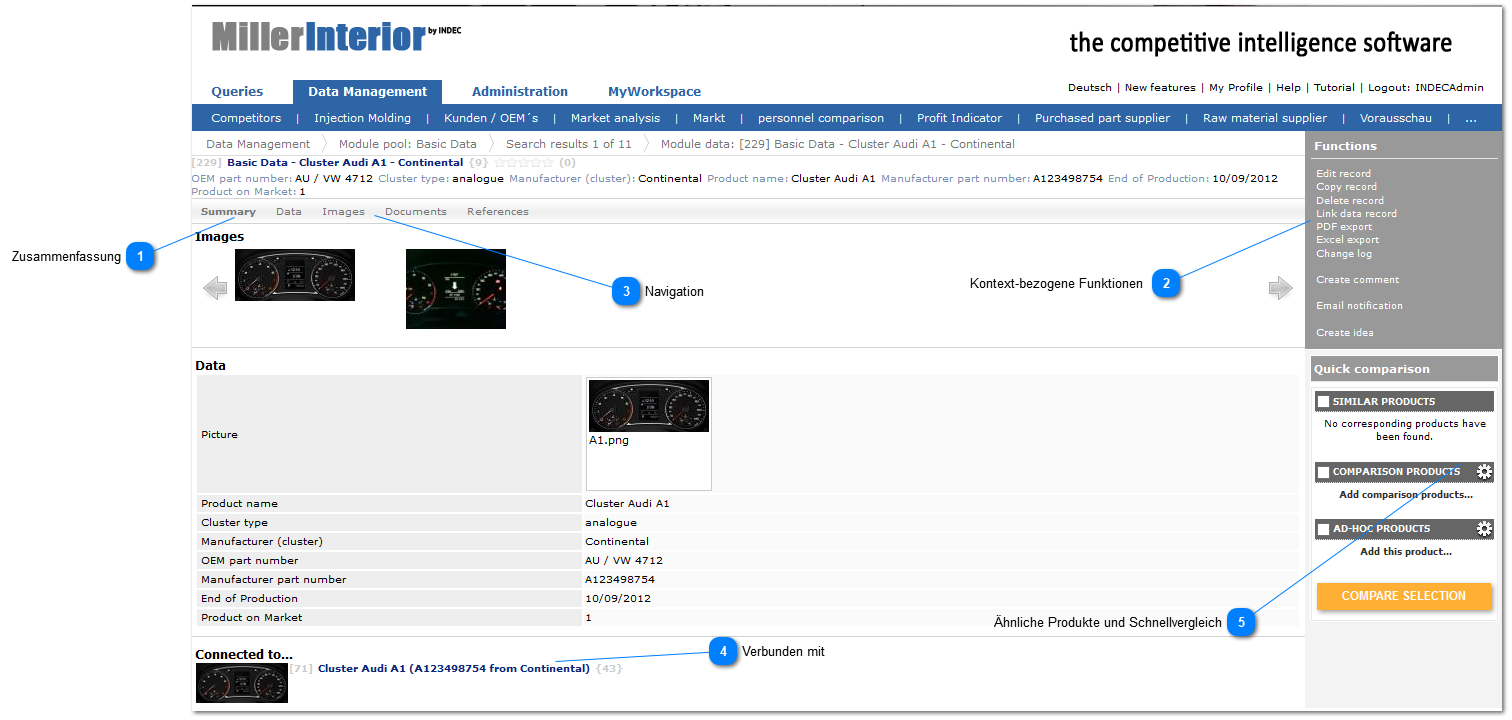Screen dimensions: 1512x720
Task: Tick the Ad-hoc Products checkbox
Action: tap(1324, 529)
